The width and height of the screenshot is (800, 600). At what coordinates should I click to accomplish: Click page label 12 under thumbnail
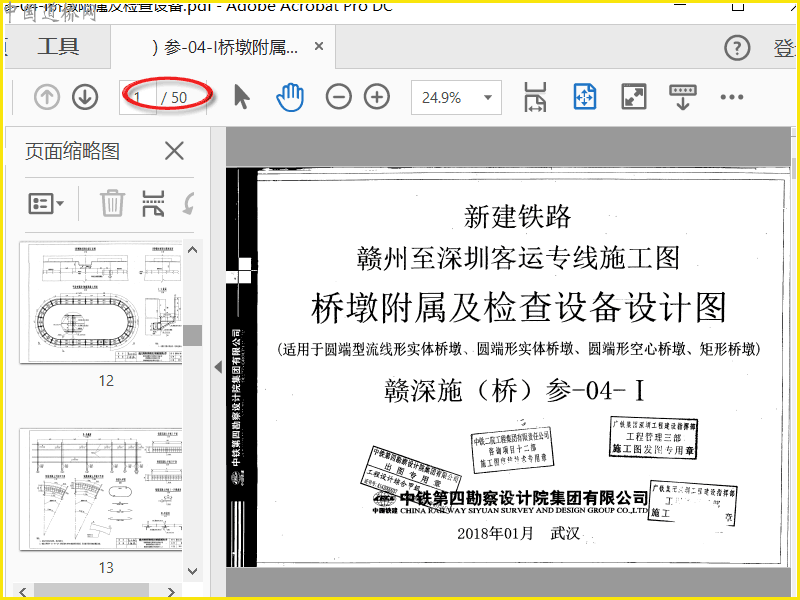point(106,381)
